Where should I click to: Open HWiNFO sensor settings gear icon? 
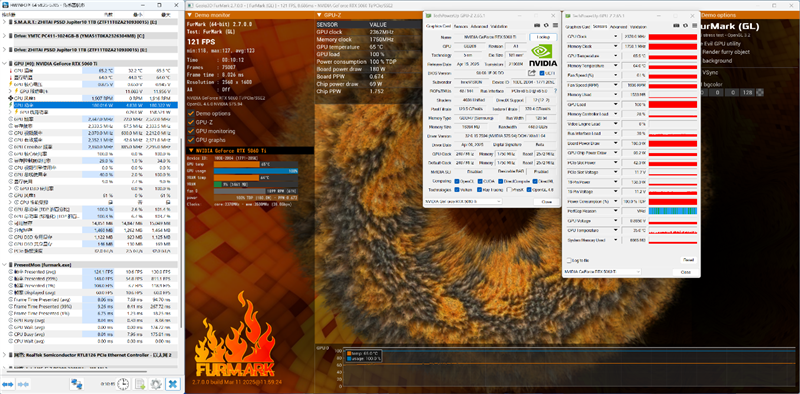[156, 383]
